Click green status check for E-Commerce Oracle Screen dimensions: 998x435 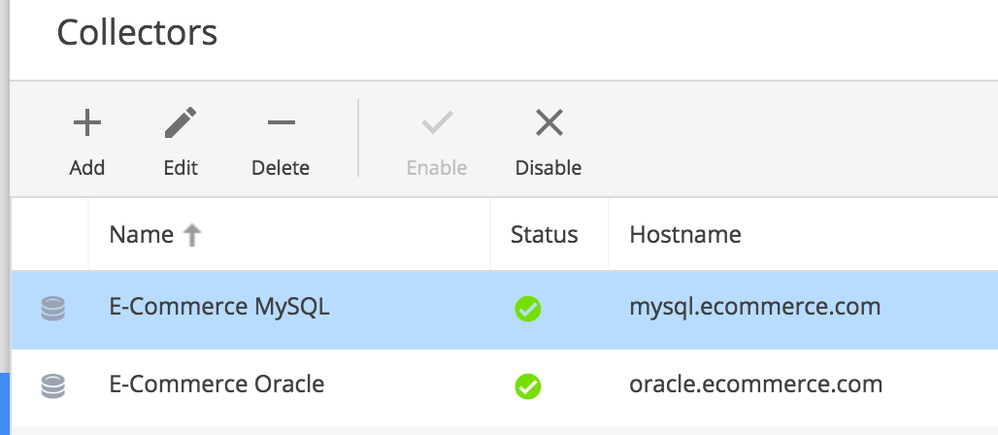[x=528, y=387]
